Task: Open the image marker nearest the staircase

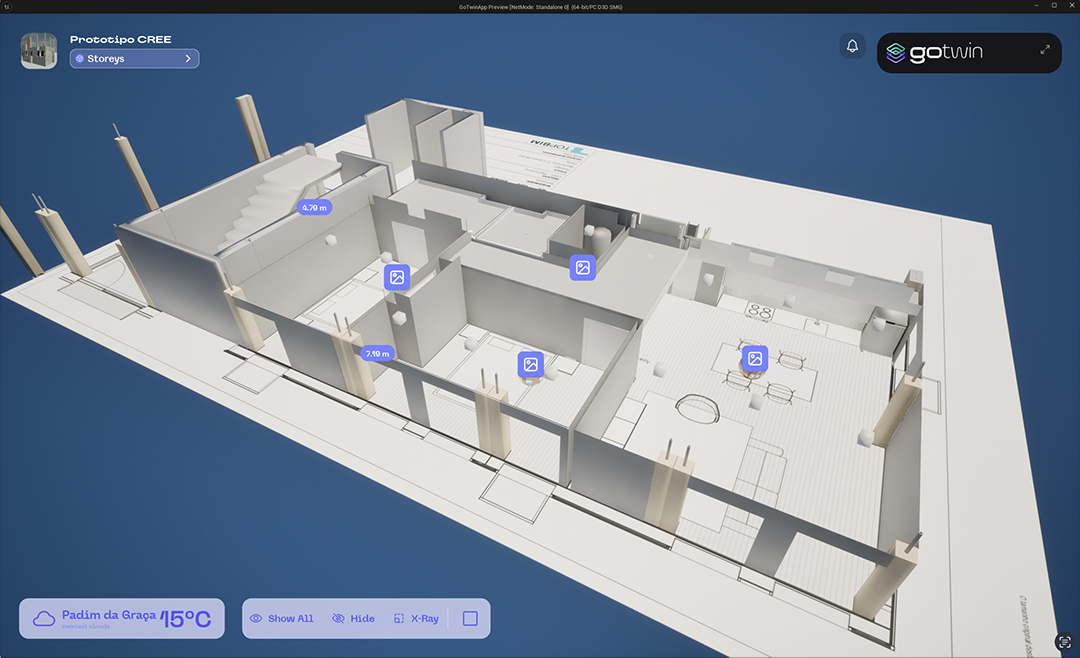Action: [x=397, y=277]
